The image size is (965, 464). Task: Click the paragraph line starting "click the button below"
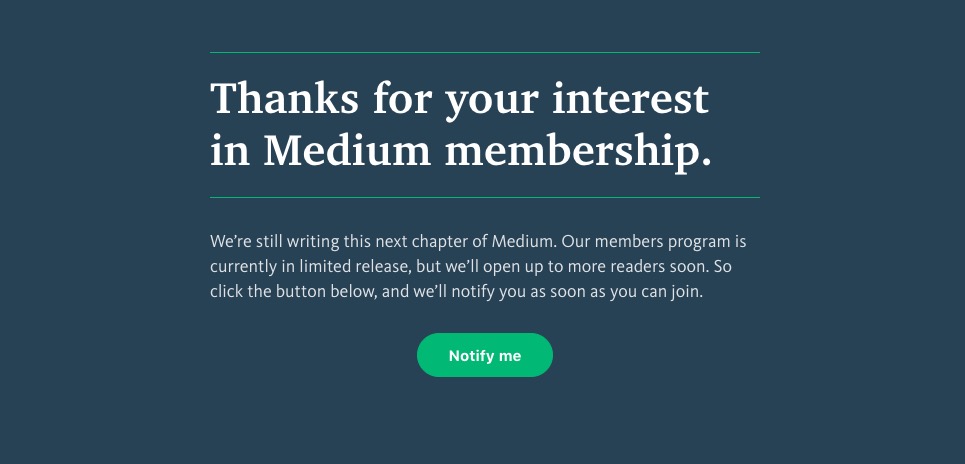coord(457,293)
